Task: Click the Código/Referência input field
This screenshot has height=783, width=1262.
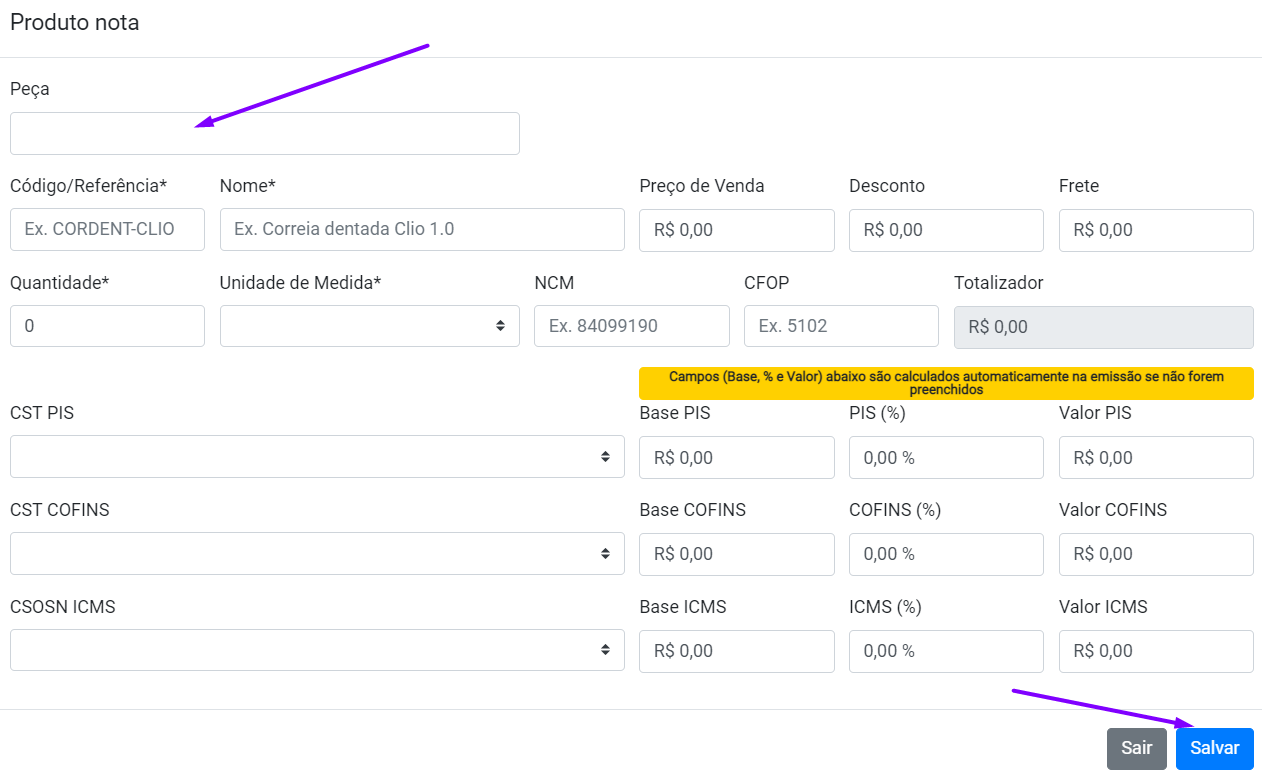Action: (107, 229)
